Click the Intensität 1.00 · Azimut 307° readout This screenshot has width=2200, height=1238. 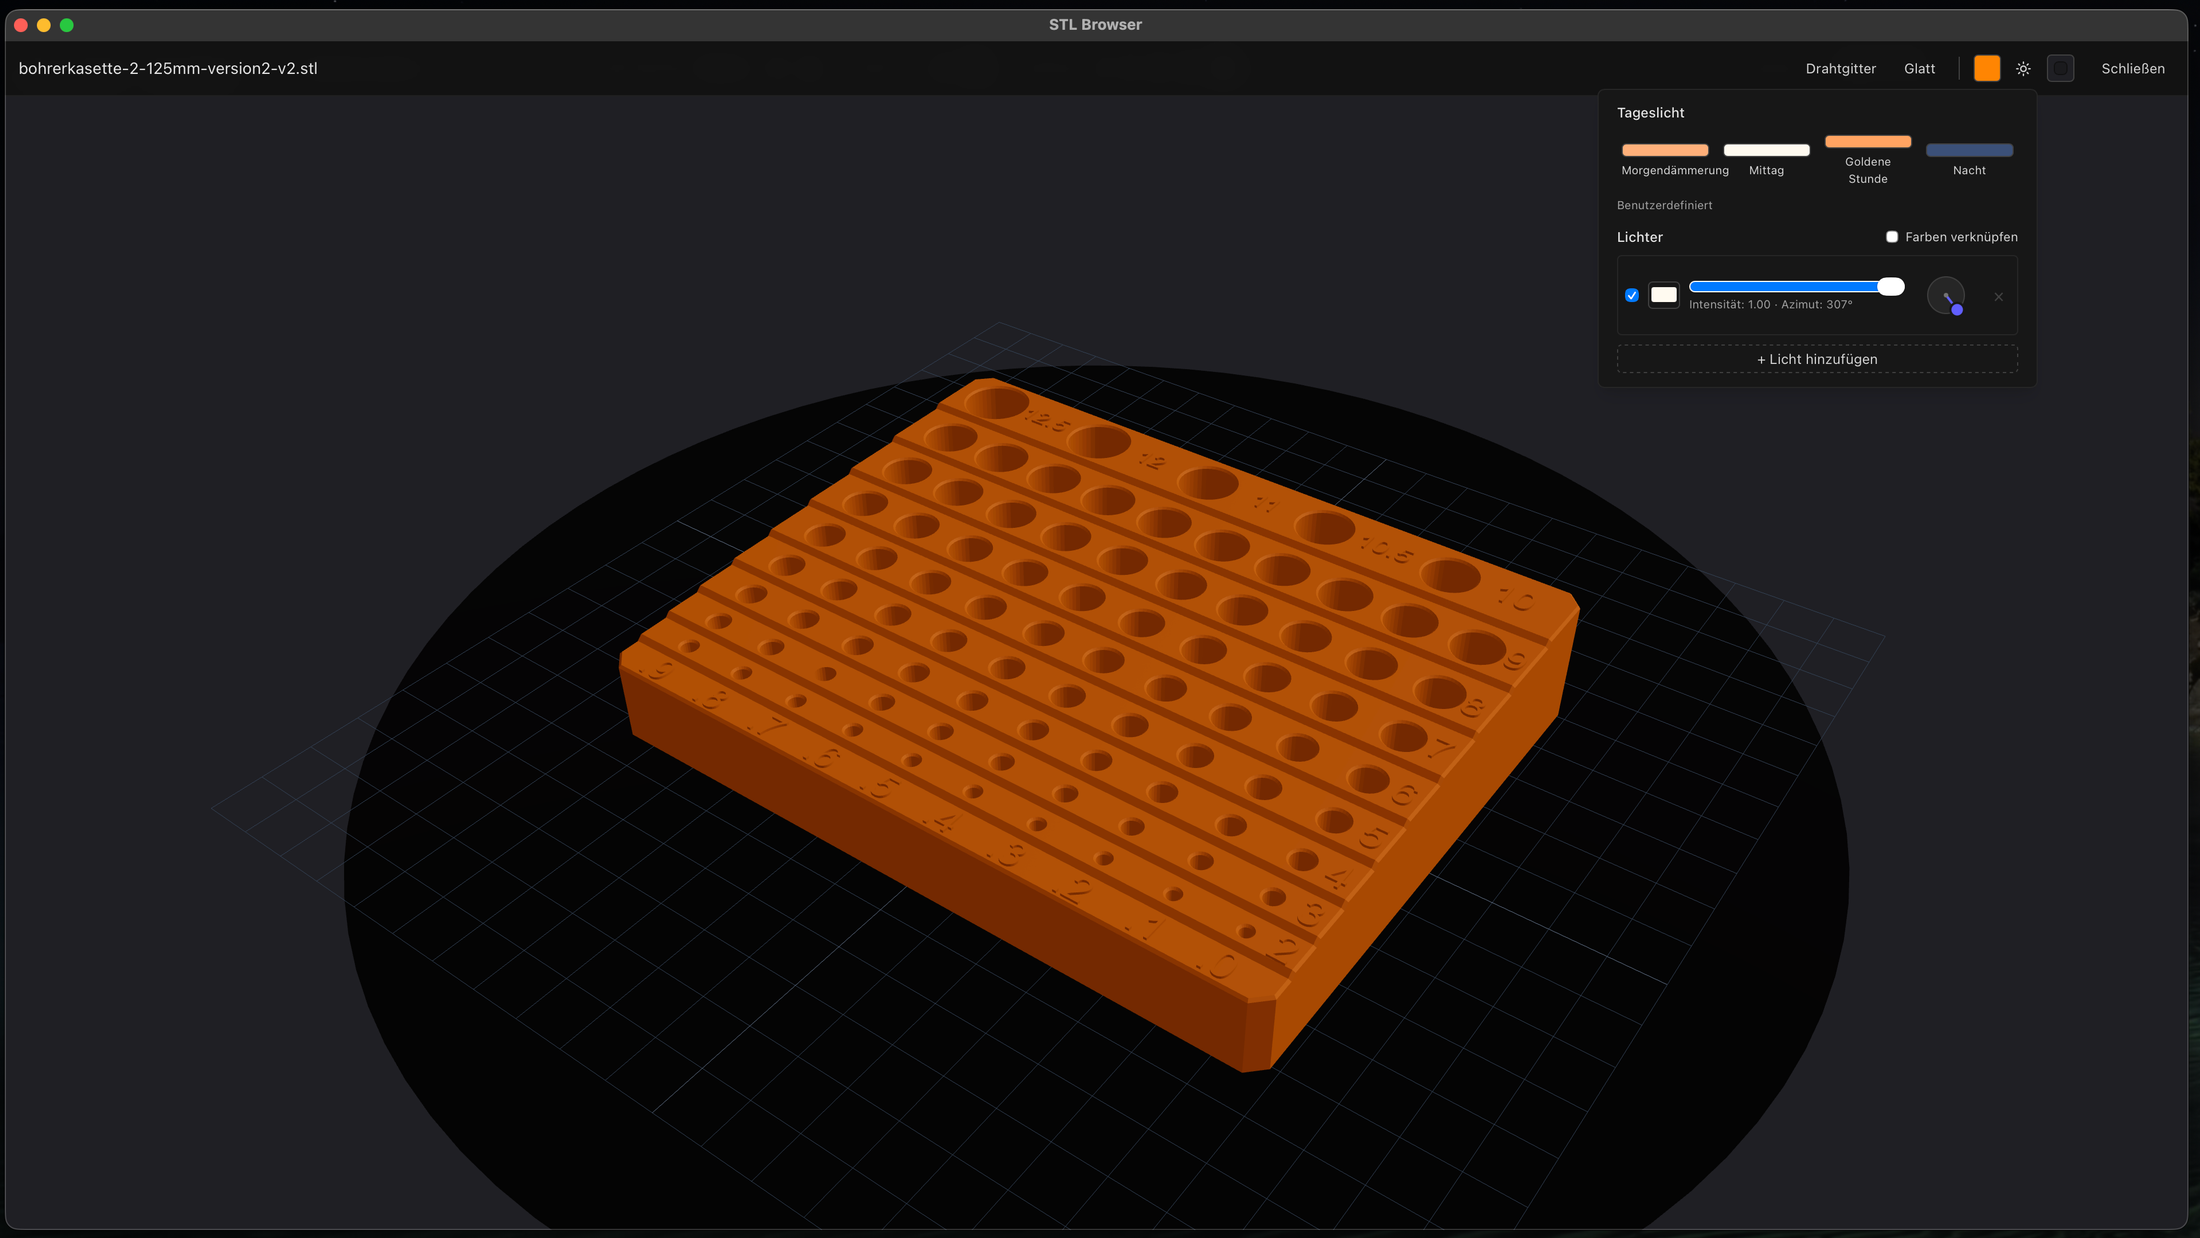(1770, 305)
